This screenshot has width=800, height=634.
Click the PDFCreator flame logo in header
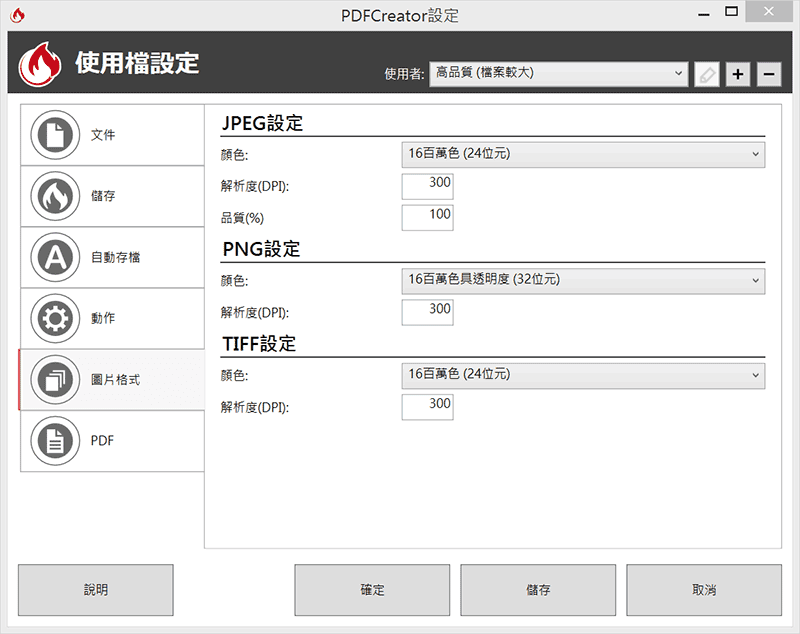tap(40, 64)
